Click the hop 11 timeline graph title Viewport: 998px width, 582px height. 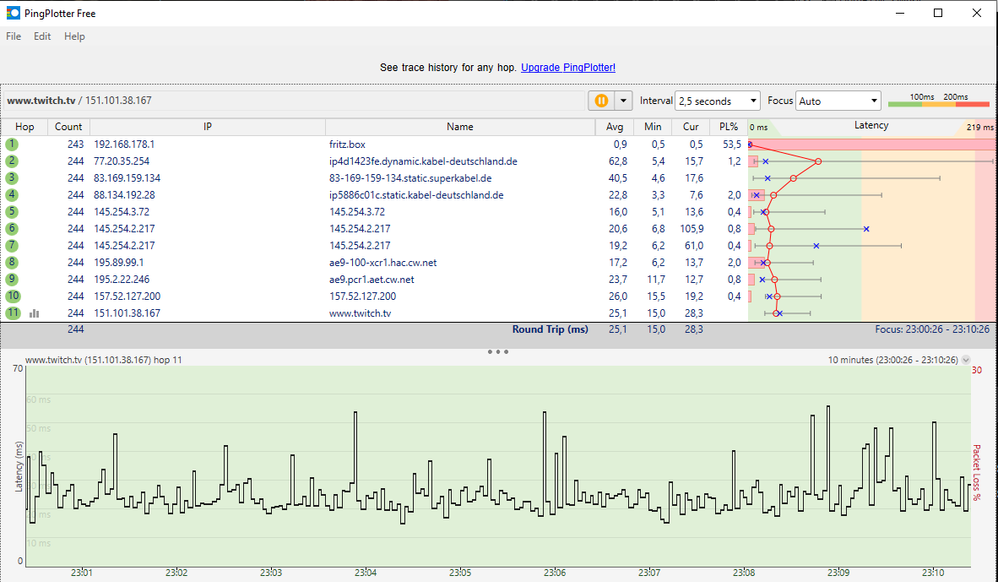click(x=104, y=360)
